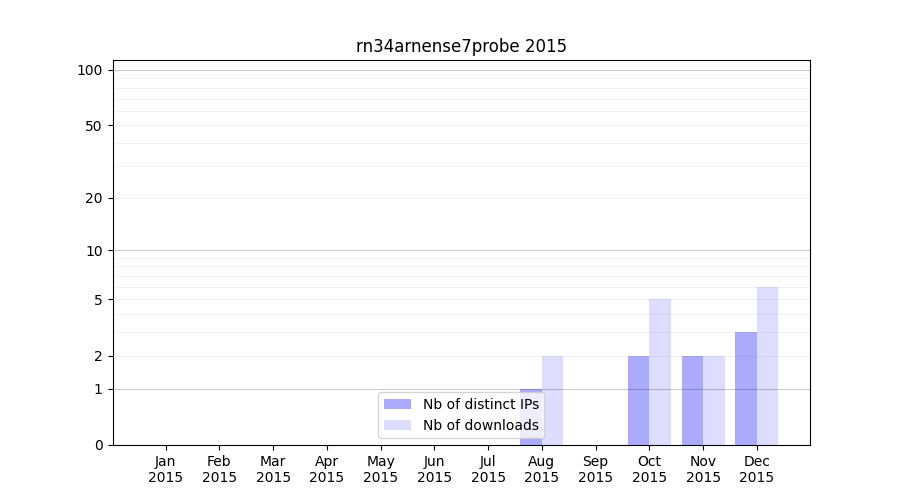Screen dimensions: 900x500
Task: Select the 'Nb of distinct IPs' legend label
Action: click(480, 404)
